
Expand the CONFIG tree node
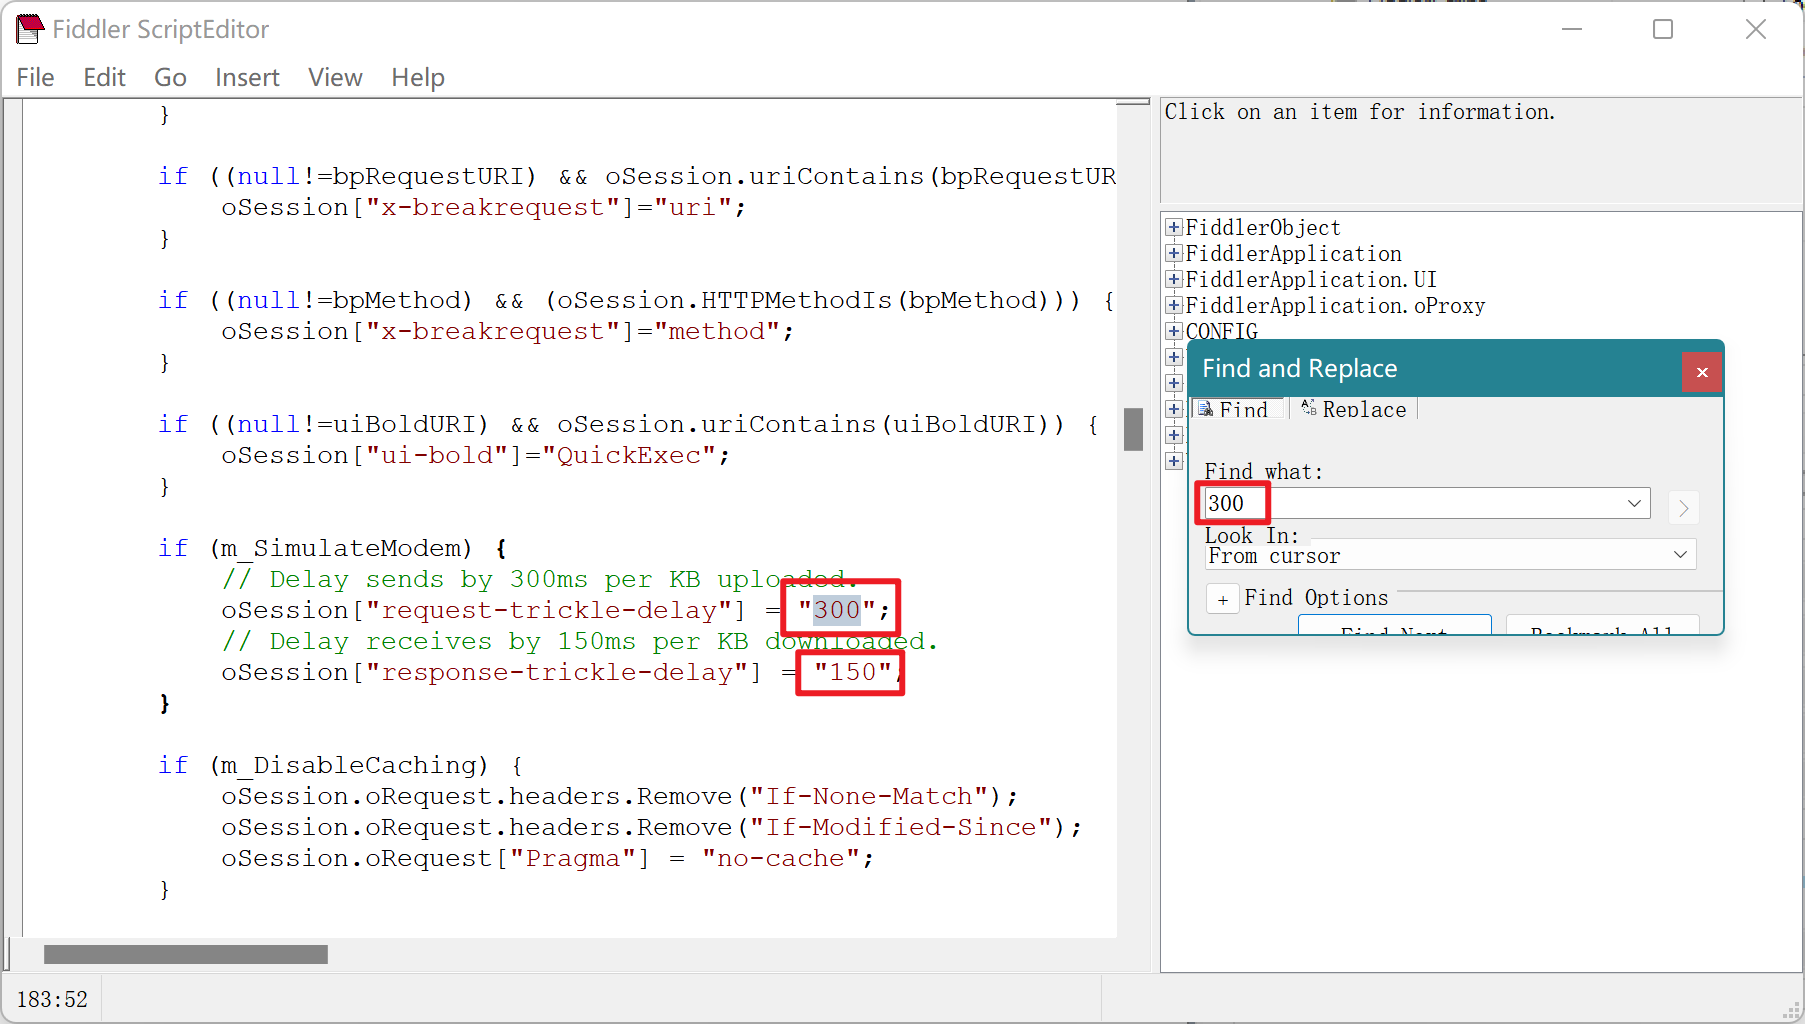[x=1173, y=331]
